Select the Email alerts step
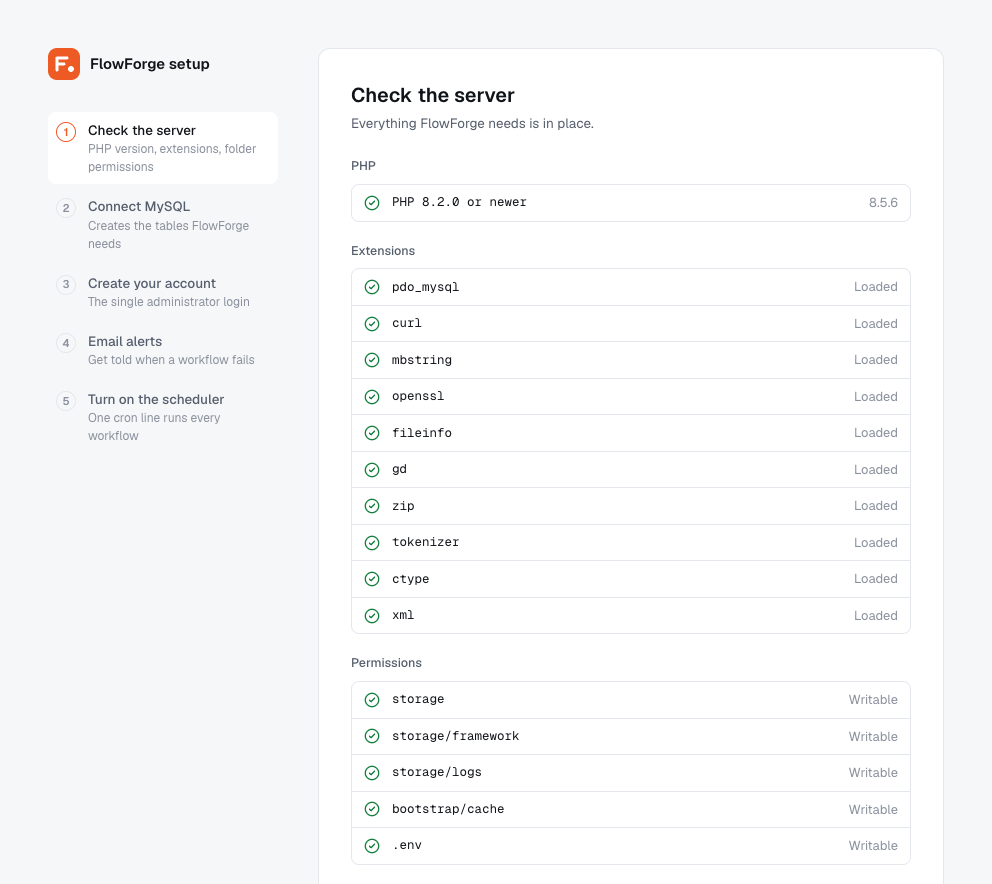 coord(163,350)
